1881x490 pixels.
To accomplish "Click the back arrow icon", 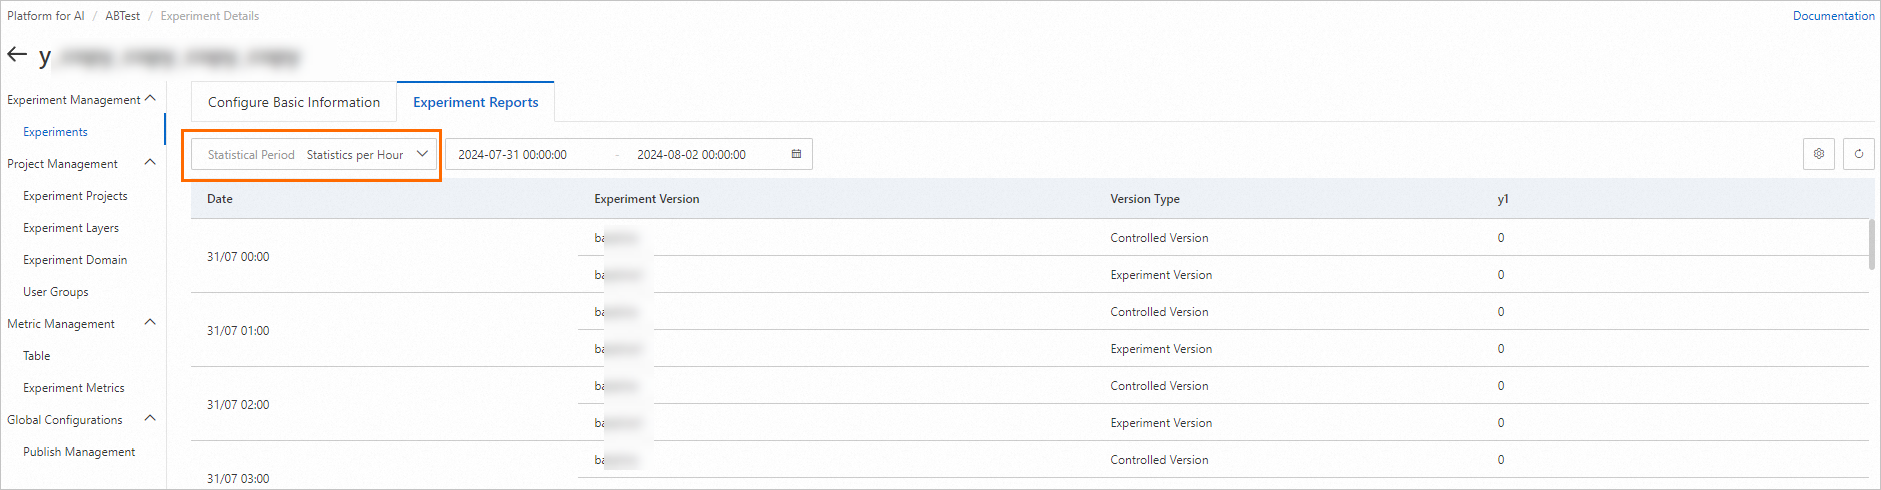I will [x=17, y=55].
